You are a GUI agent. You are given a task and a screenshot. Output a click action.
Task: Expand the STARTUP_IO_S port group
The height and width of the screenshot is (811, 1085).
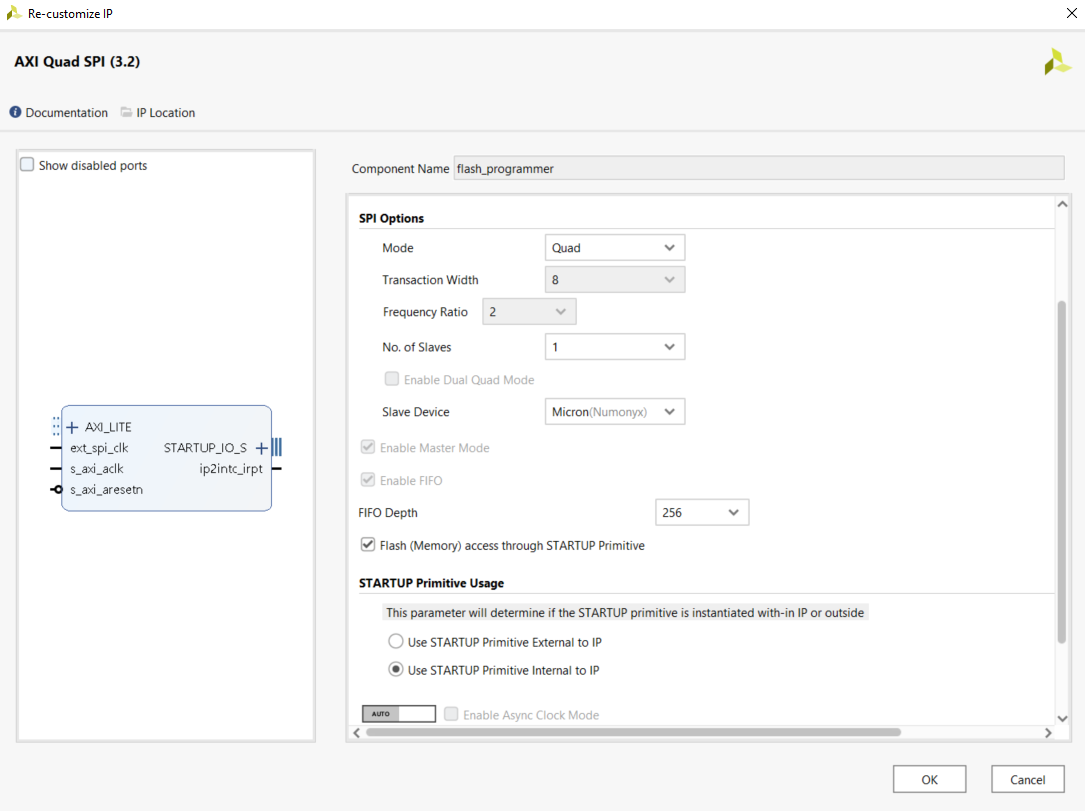click(262, 448)
